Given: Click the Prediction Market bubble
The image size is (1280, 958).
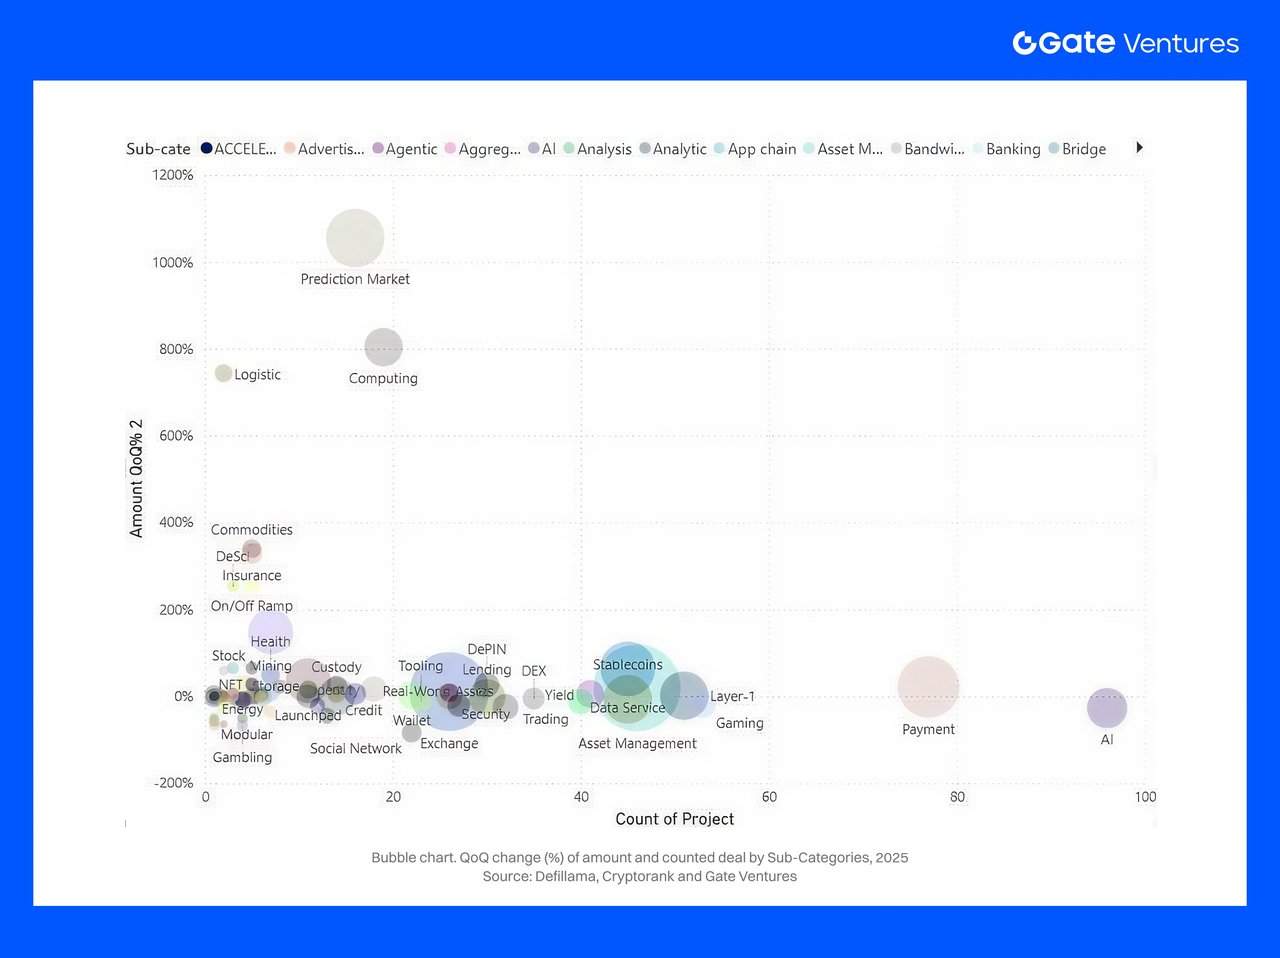Looking at the screenshot, I should click(355, 238).
